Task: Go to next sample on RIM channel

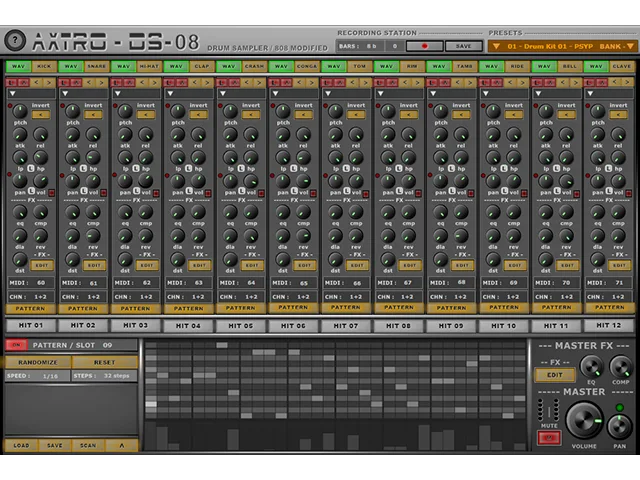Action: pos(418,83)
